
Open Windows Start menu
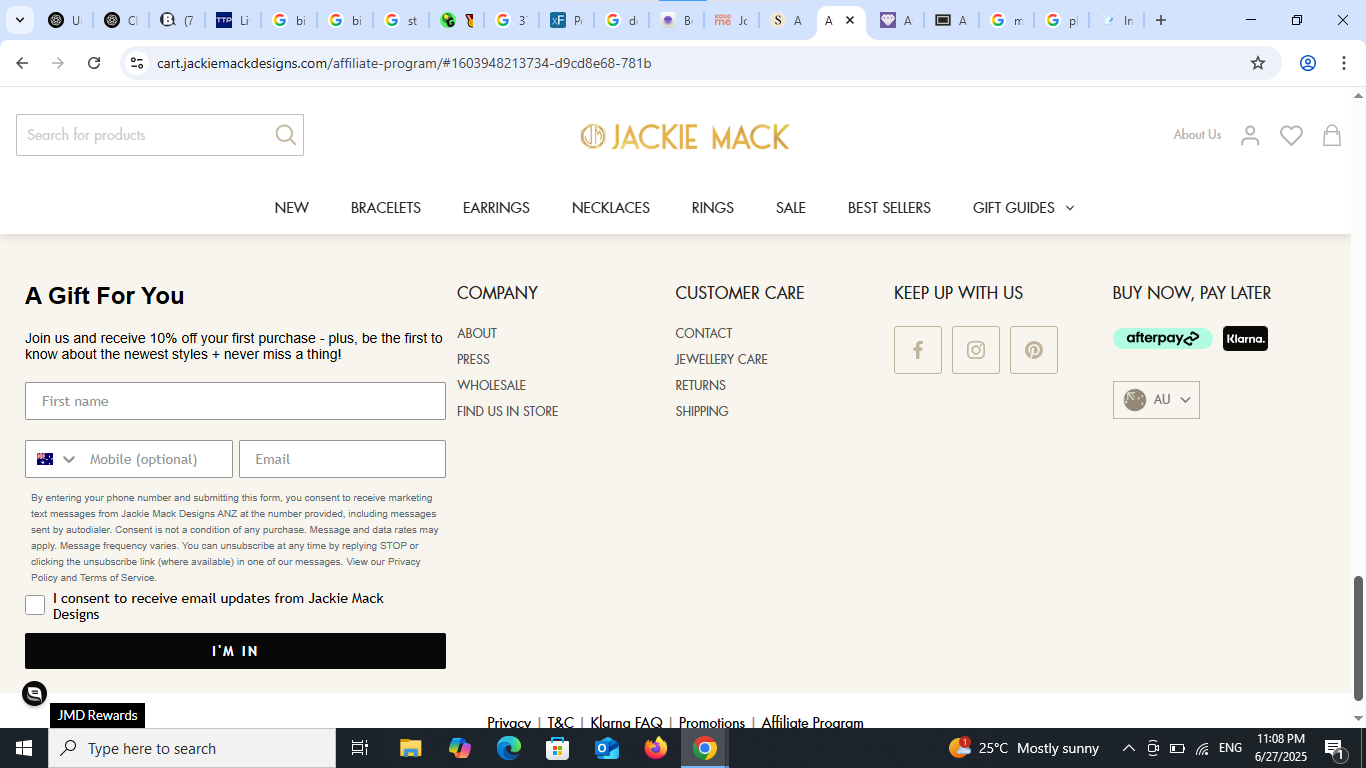tap(24, 748)
